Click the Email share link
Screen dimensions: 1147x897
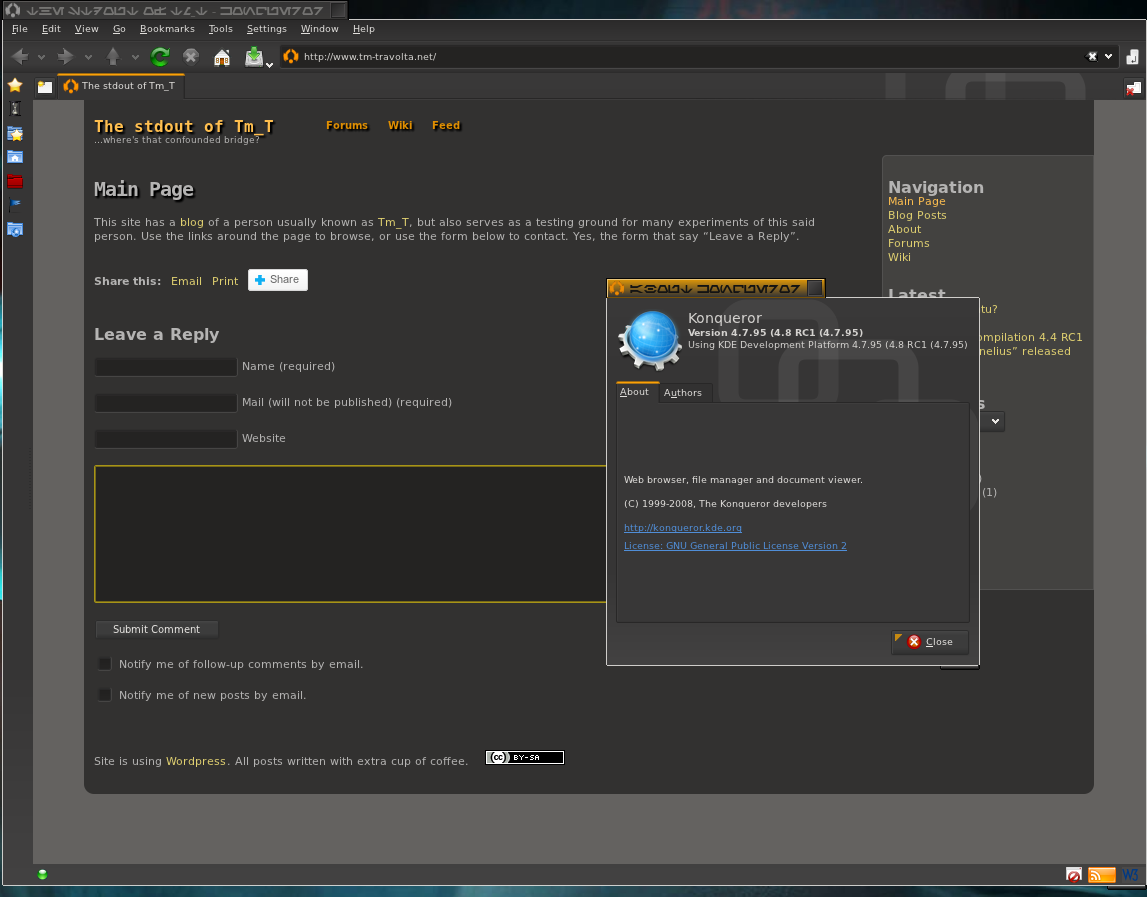187,281
